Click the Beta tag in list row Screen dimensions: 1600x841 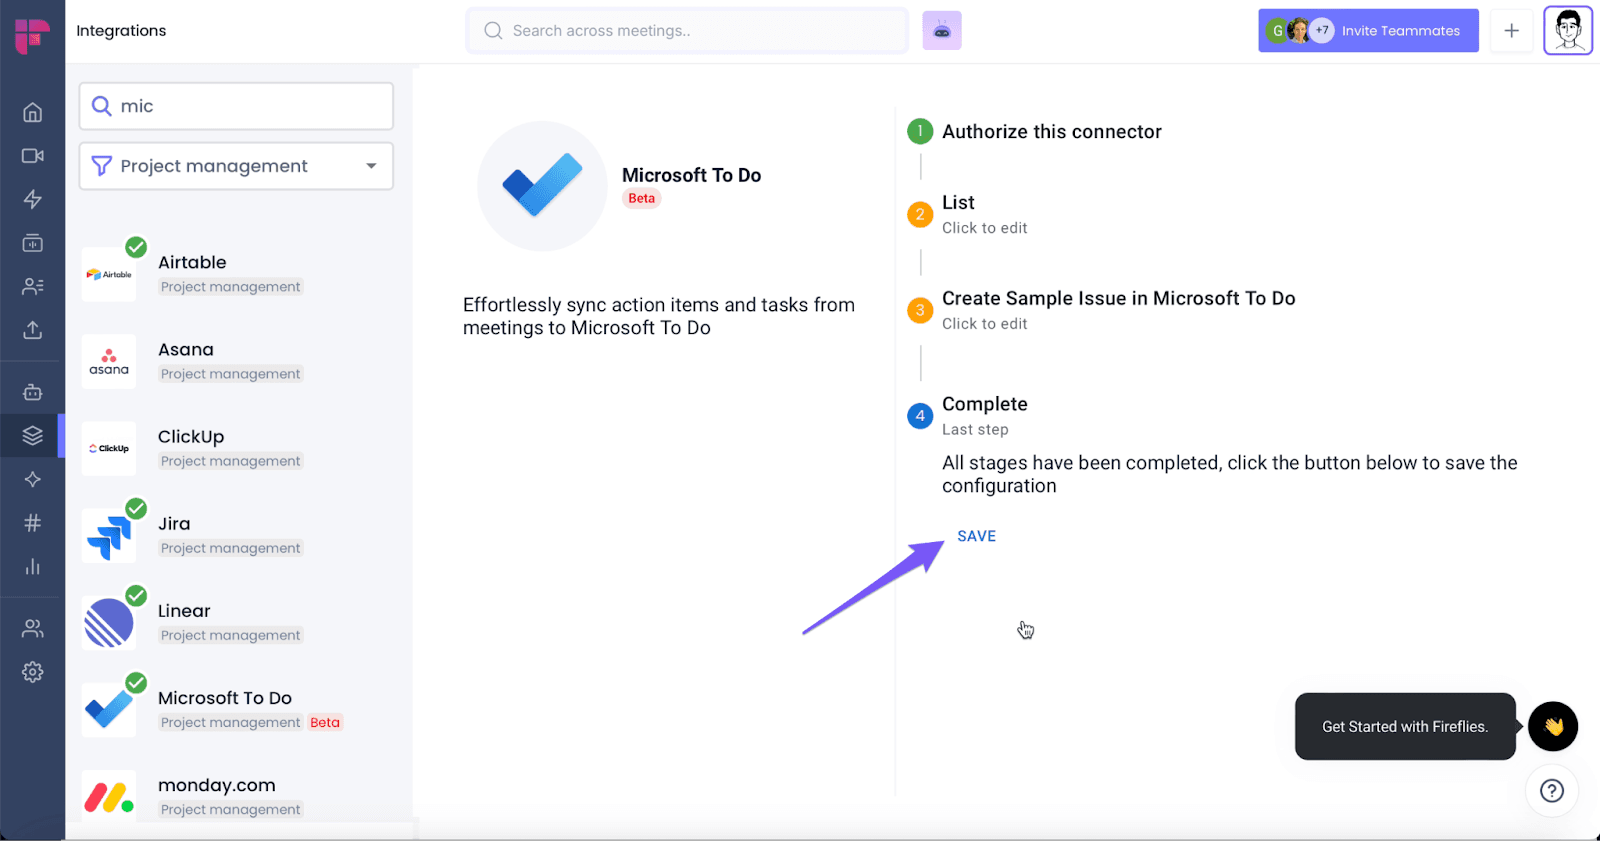pyautogui.click(x=325, y=722)
